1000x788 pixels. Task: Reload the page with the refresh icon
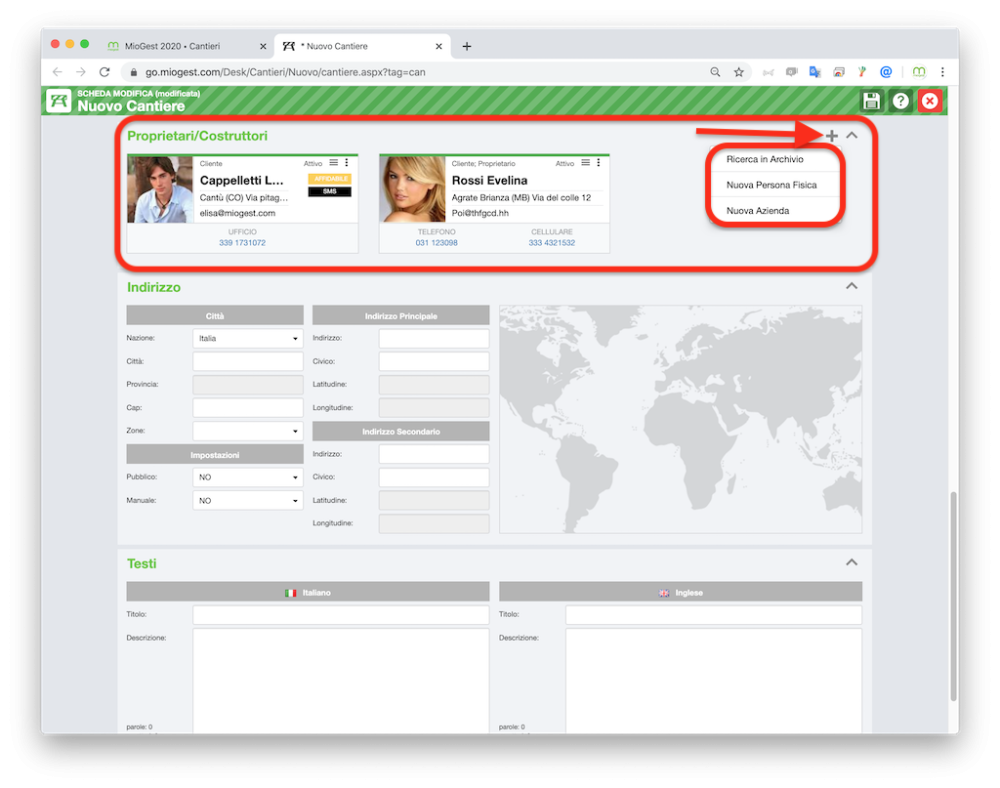[105, 72]
